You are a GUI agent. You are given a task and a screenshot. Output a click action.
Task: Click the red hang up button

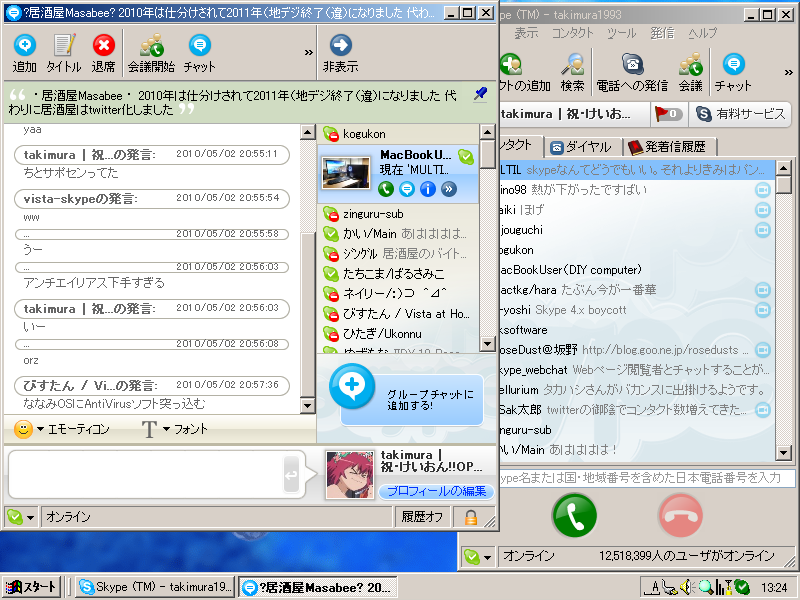coord(681,515)
